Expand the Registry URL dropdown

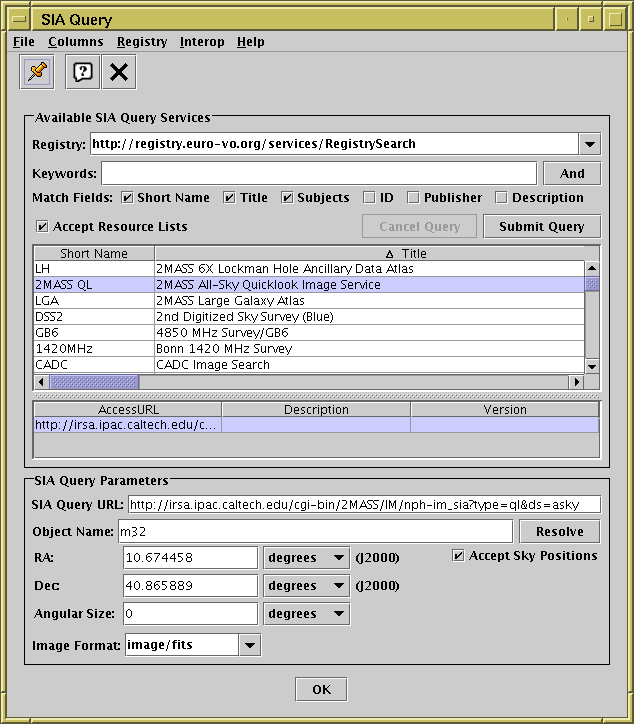click(590, 144)
